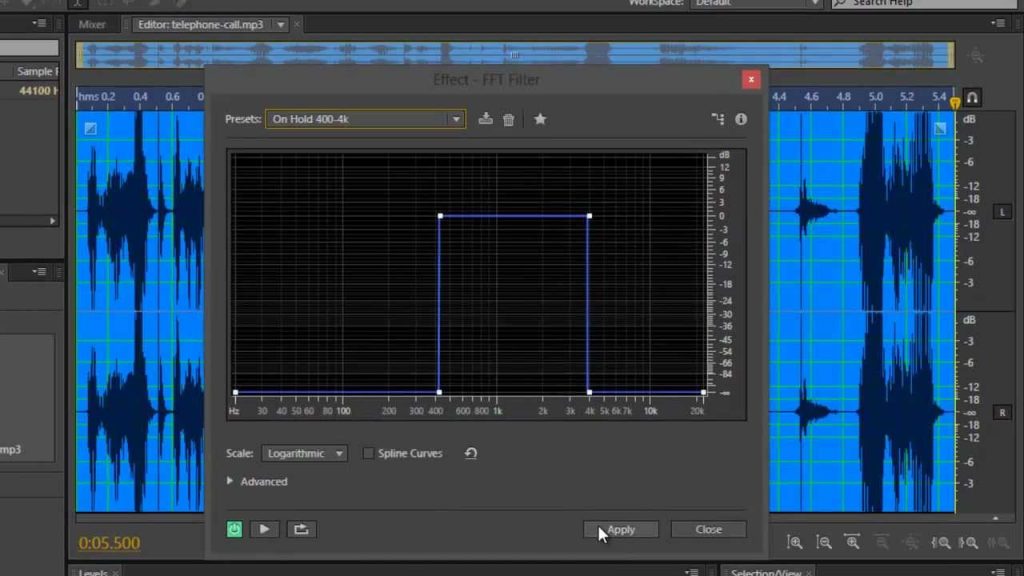Click the effect info icon
The height and width of the screenshot is (576, 1024).
(741, 119)
